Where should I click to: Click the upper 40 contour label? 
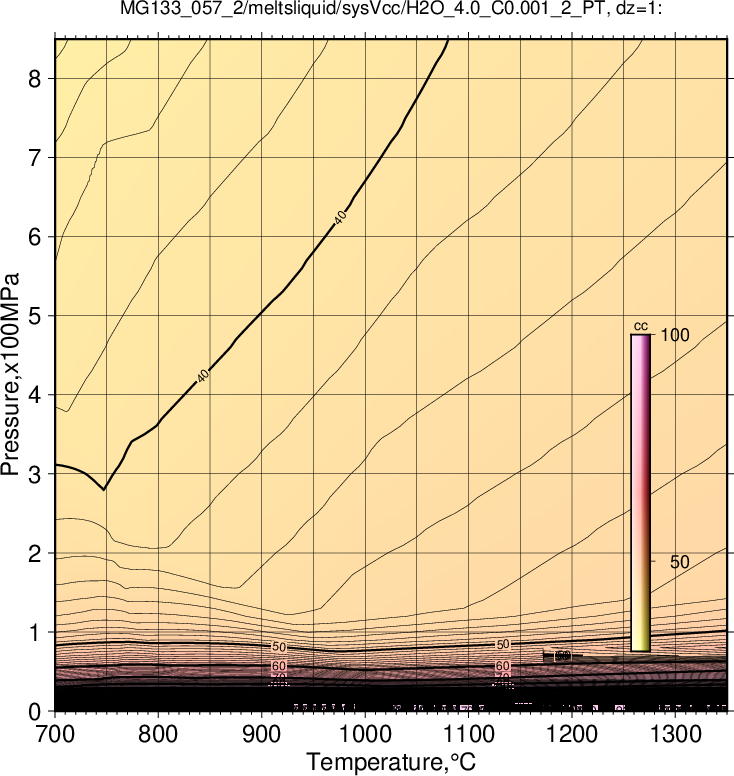point(340,217)
